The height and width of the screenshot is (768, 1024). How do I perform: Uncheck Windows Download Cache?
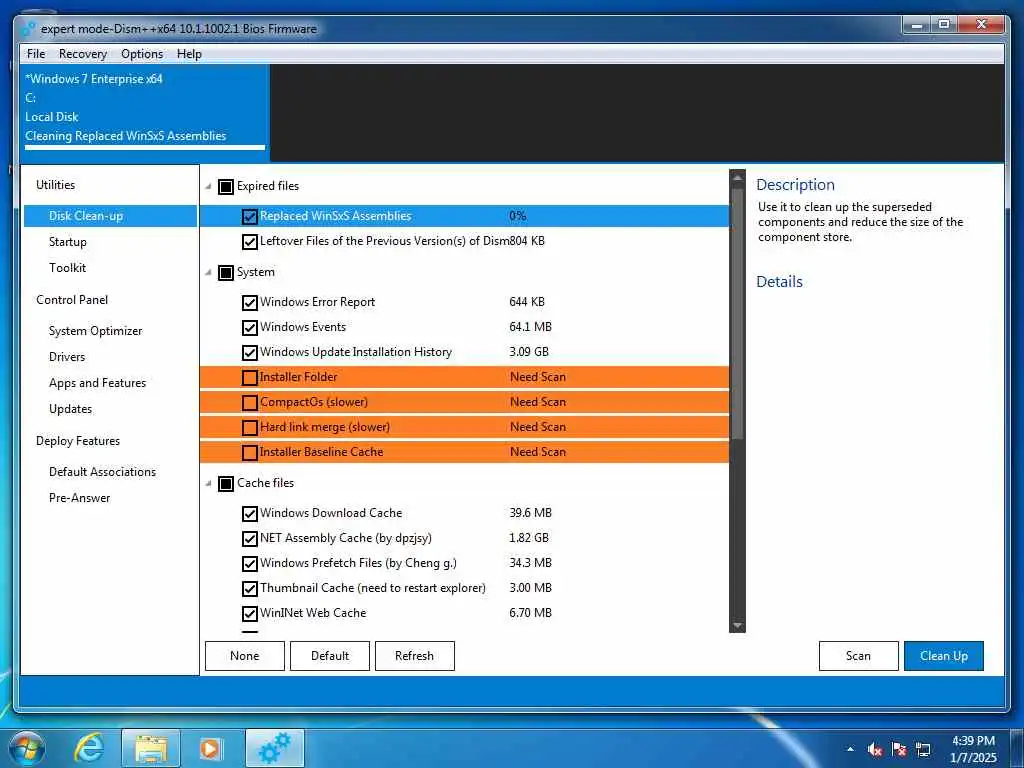click(x=249, y=513)
